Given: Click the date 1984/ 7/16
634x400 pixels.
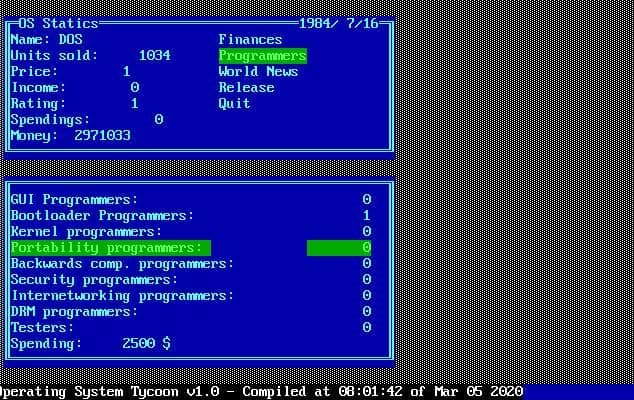Looking at the screenshot, I should point(339,23).
